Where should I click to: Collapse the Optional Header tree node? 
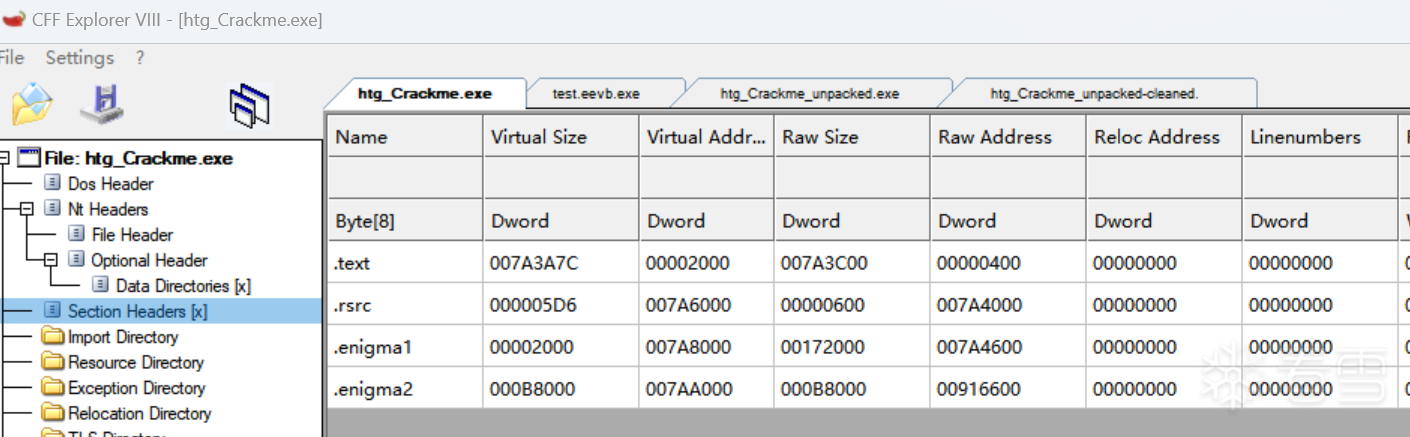pos(50,261)
